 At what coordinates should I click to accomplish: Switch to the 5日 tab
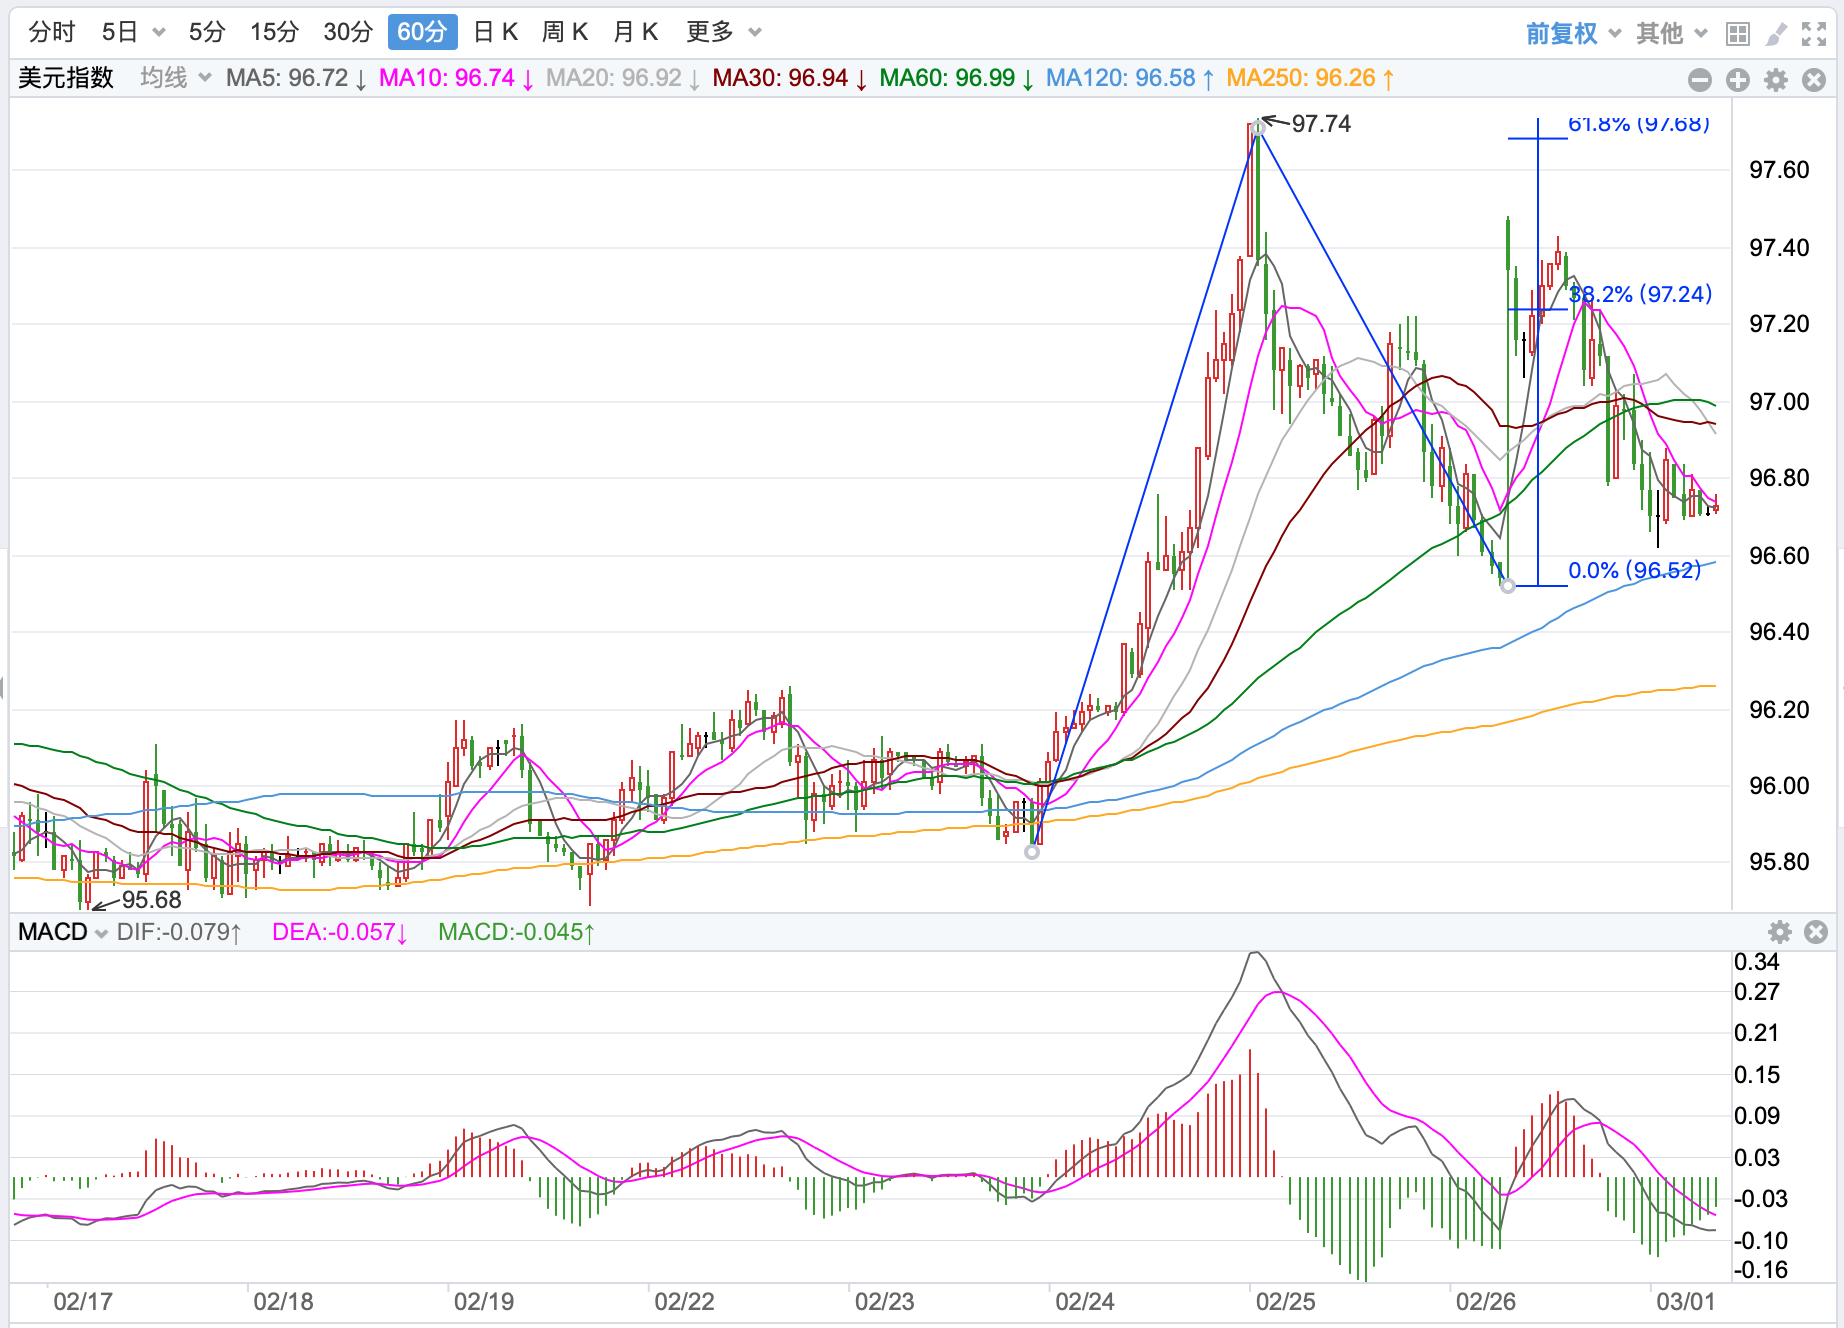[x=120, y=32]
